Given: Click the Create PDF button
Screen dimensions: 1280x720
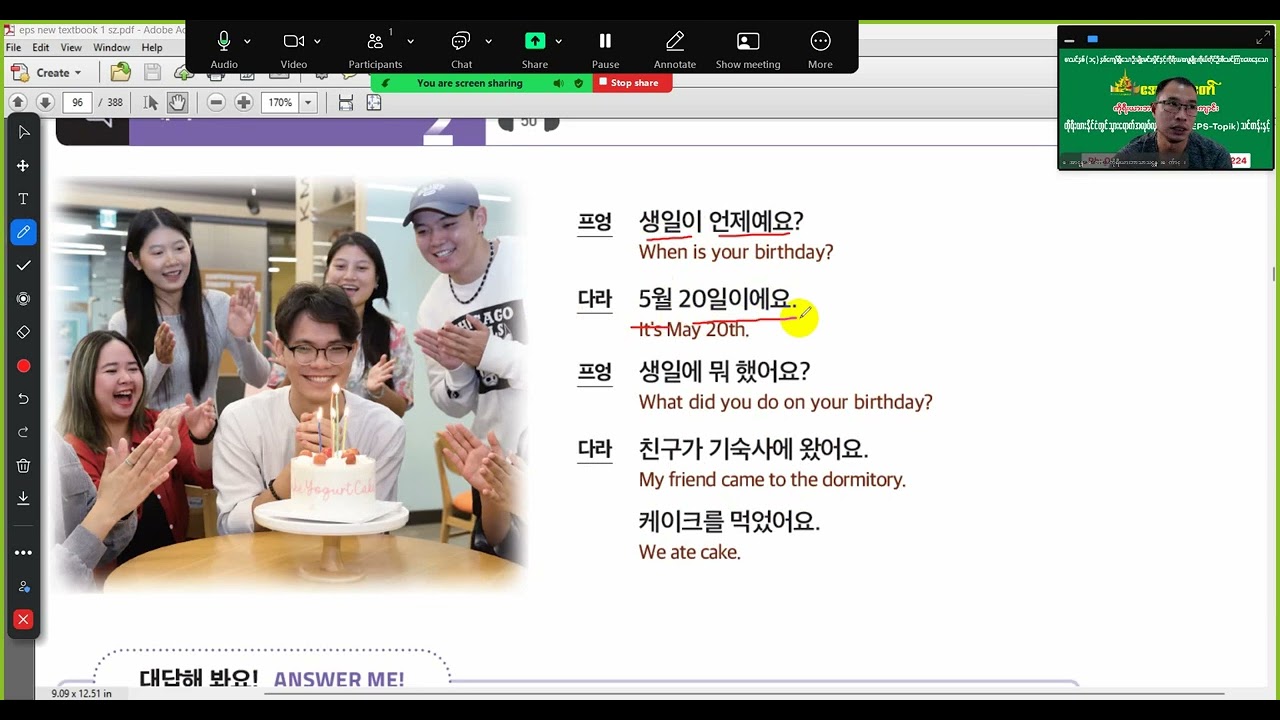Looking at the screenshot, I should 46,73.
